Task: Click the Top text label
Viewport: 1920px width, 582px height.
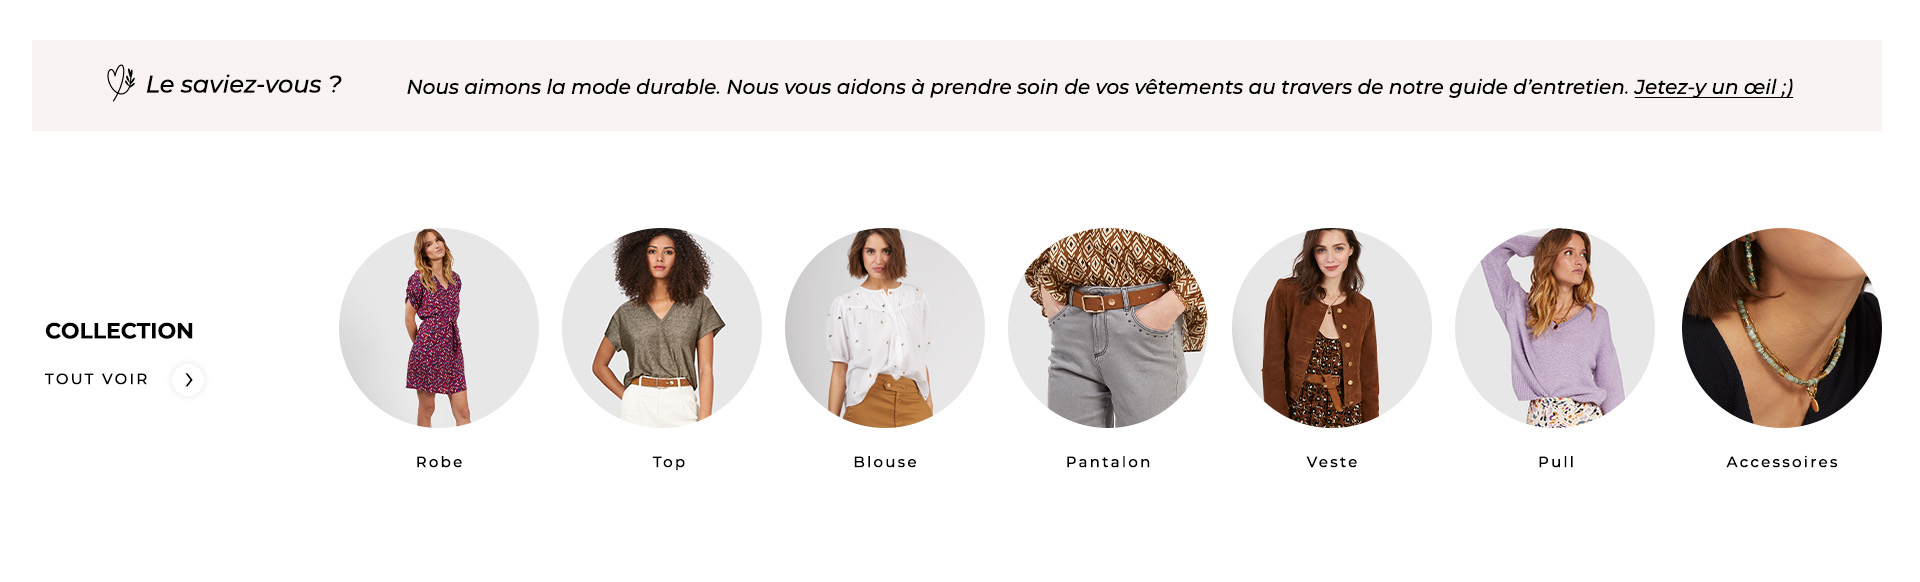Action: click(669, 462)
